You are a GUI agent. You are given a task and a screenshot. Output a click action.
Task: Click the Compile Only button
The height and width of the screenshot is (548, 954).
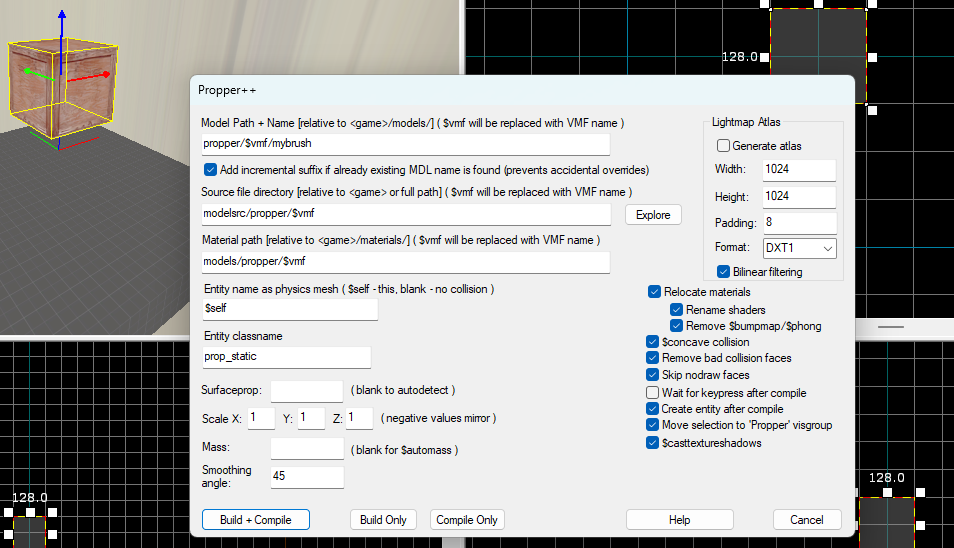click(x=467, y=519)
